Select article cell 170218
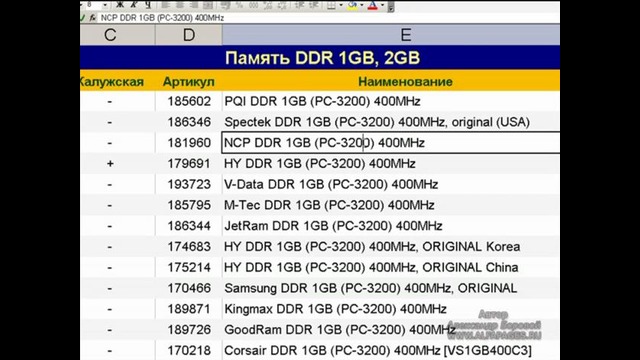The height and width of the screenshot is (360, 640). coord(189,350)
